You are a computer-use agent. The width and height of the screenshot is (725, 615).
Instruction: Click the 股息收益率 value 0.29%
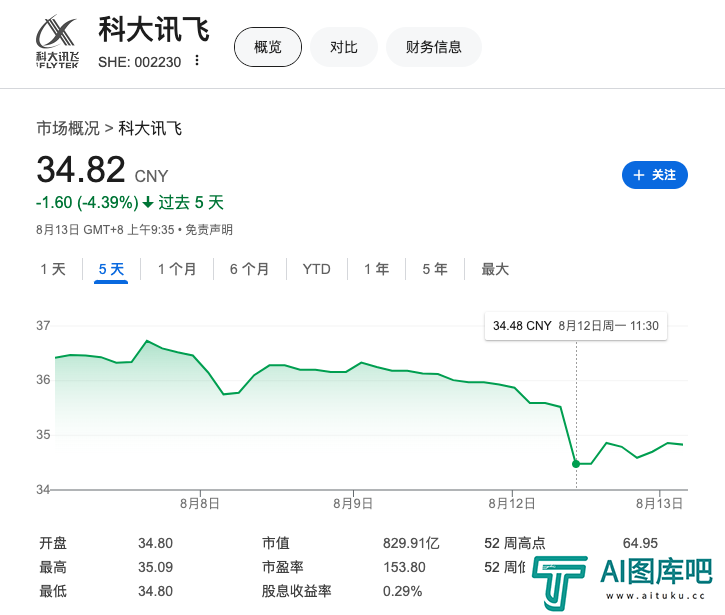coord(402,591)
